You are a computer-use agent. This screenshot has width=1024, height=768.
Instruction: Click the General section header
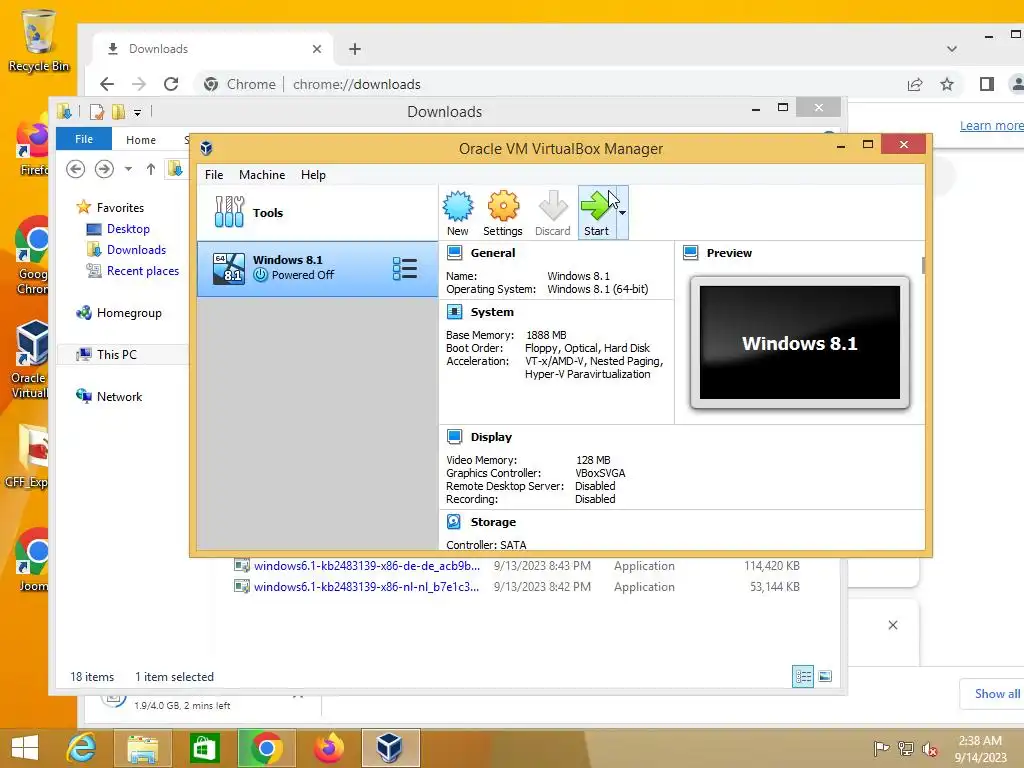click(492, 253)
